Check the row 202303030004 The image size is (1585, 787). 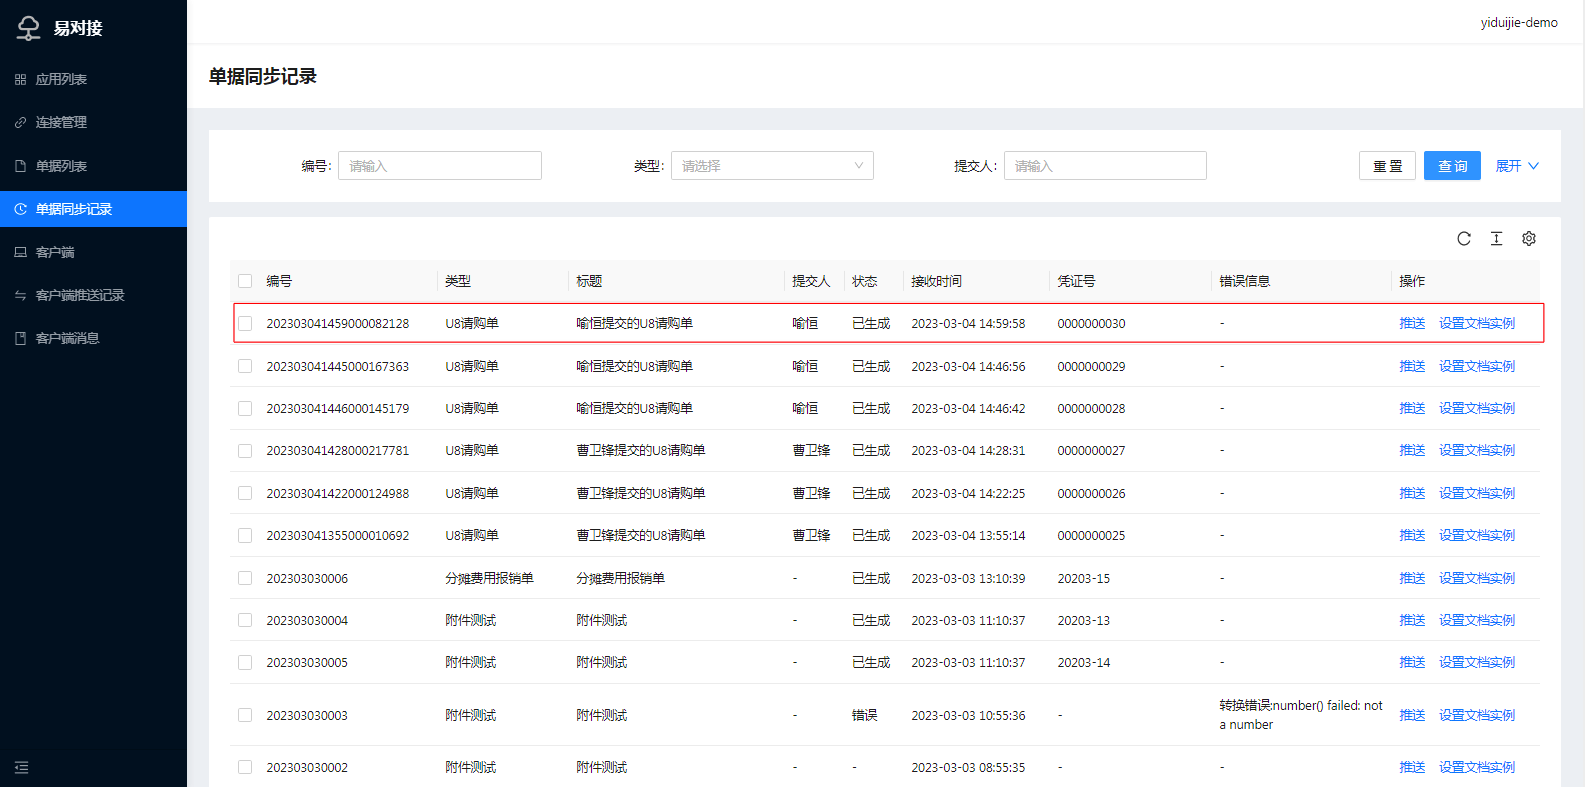pyautogui.click(x=245, y=620)
